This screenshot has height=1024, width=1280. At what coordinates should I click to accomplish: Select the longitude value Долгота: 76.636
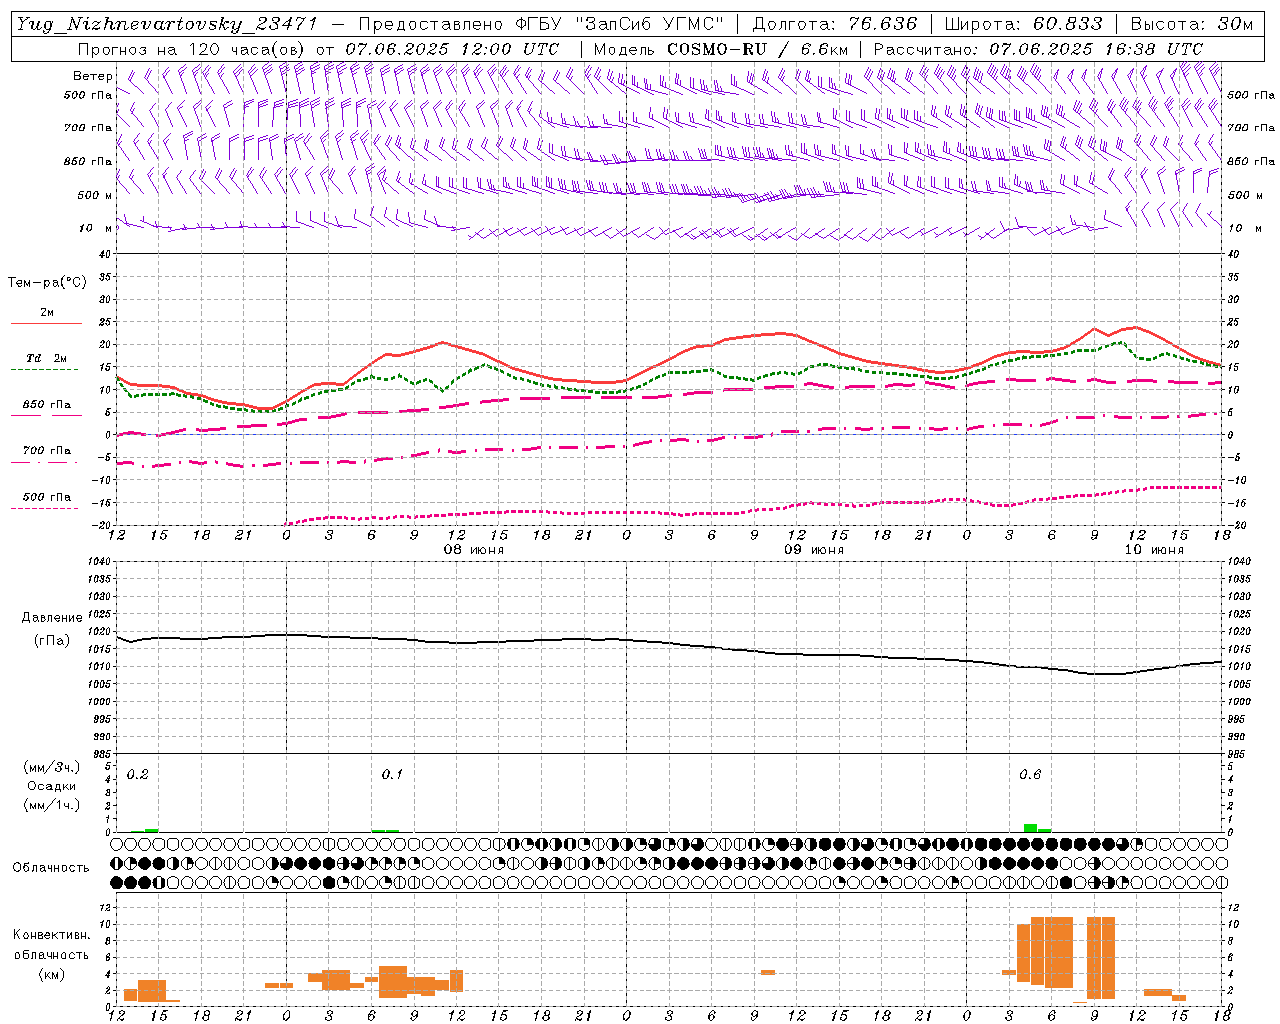pos(834,24)
